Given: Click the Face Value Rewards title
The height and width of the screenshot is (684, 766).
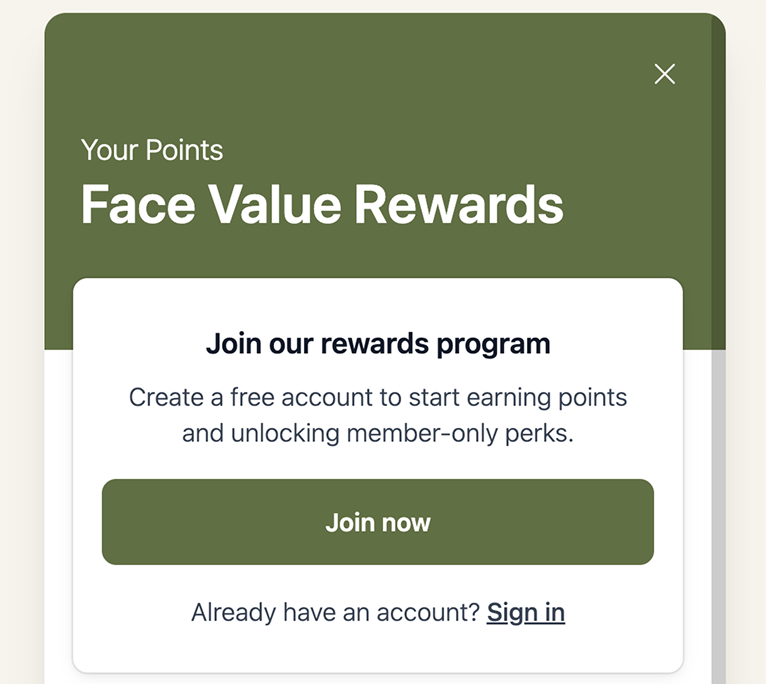Looking at the screenshot, I should pos(322,204).
